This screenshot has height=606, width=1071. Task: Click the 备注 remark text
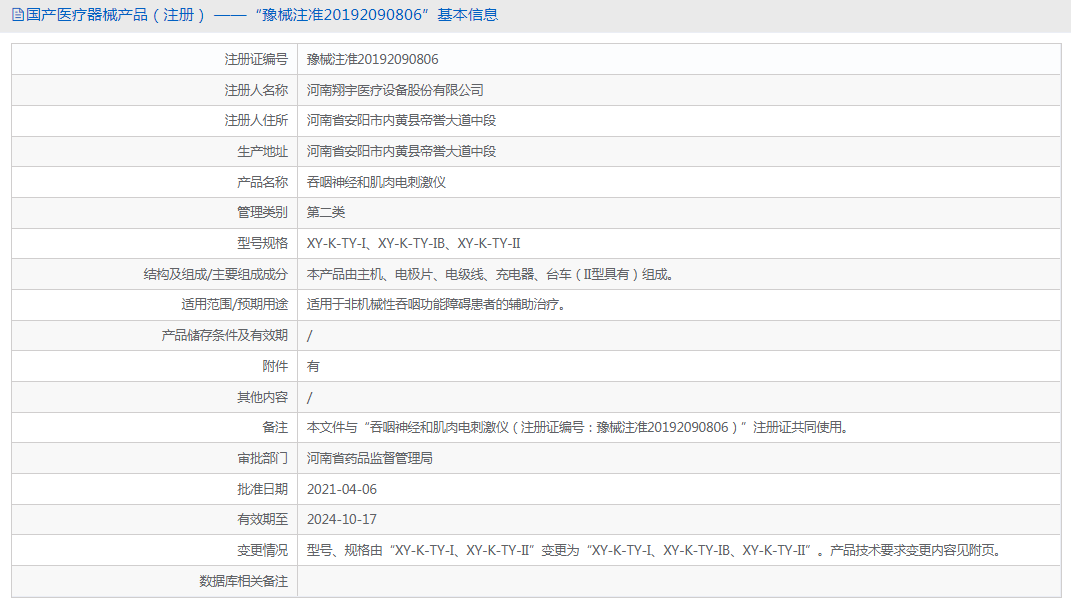point(578,428)
